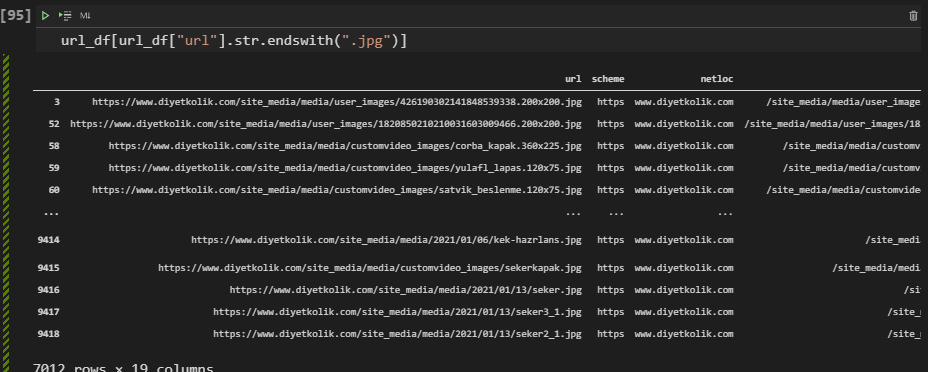
Task: Click the green striped cell output gutter
Action: [6, 213]
